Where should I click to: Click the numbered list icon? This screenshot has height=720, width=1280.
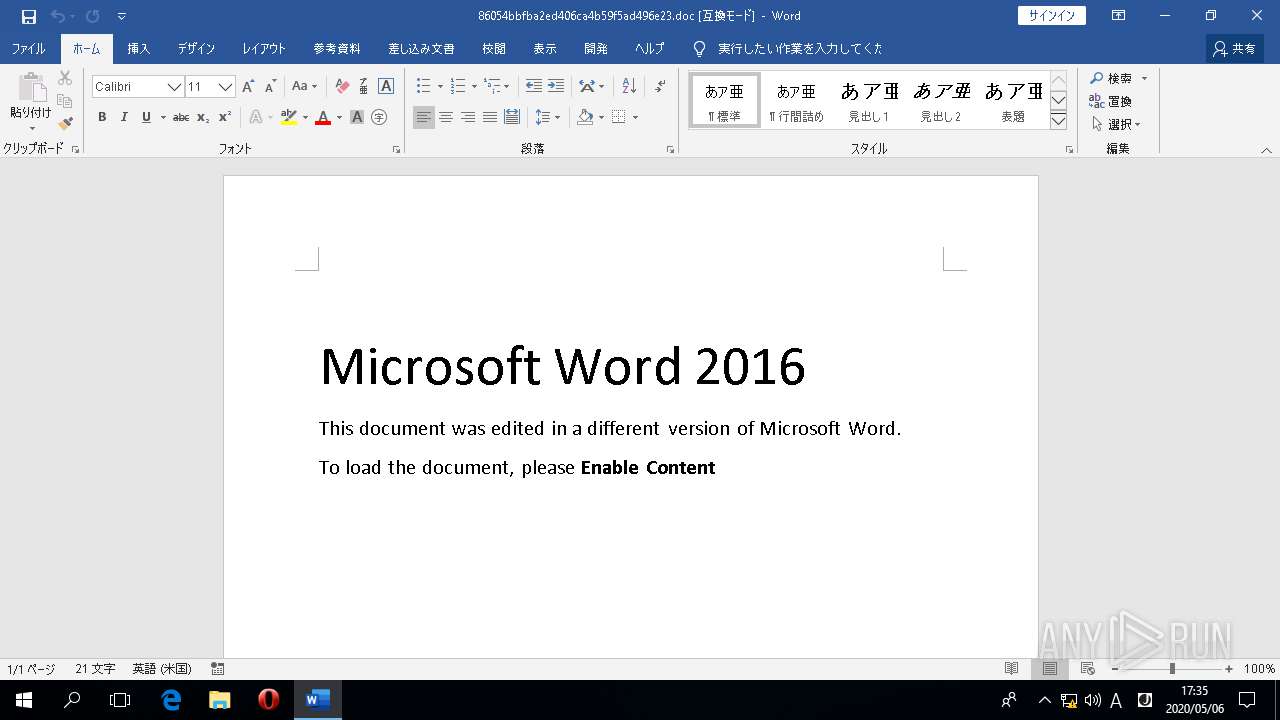(458, 86)
